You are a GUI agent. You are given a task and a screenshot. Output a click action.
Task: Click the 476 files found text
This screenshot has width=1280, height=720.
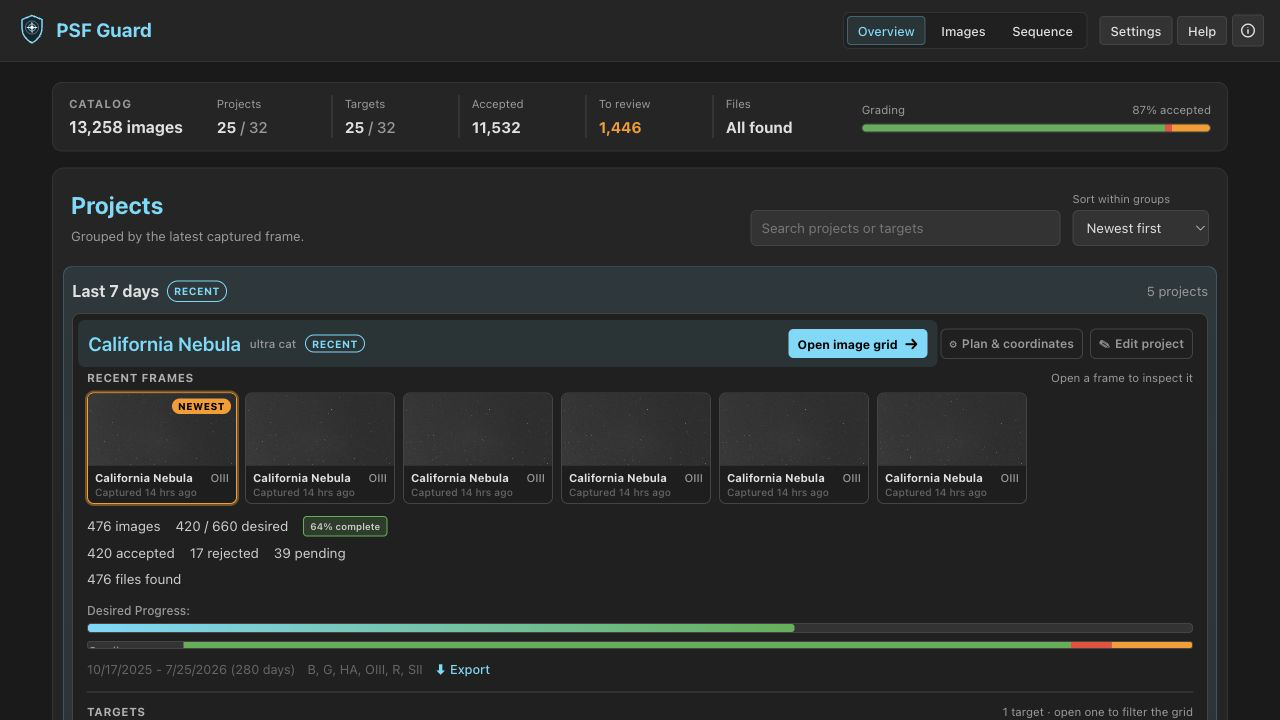pos(134,579)
